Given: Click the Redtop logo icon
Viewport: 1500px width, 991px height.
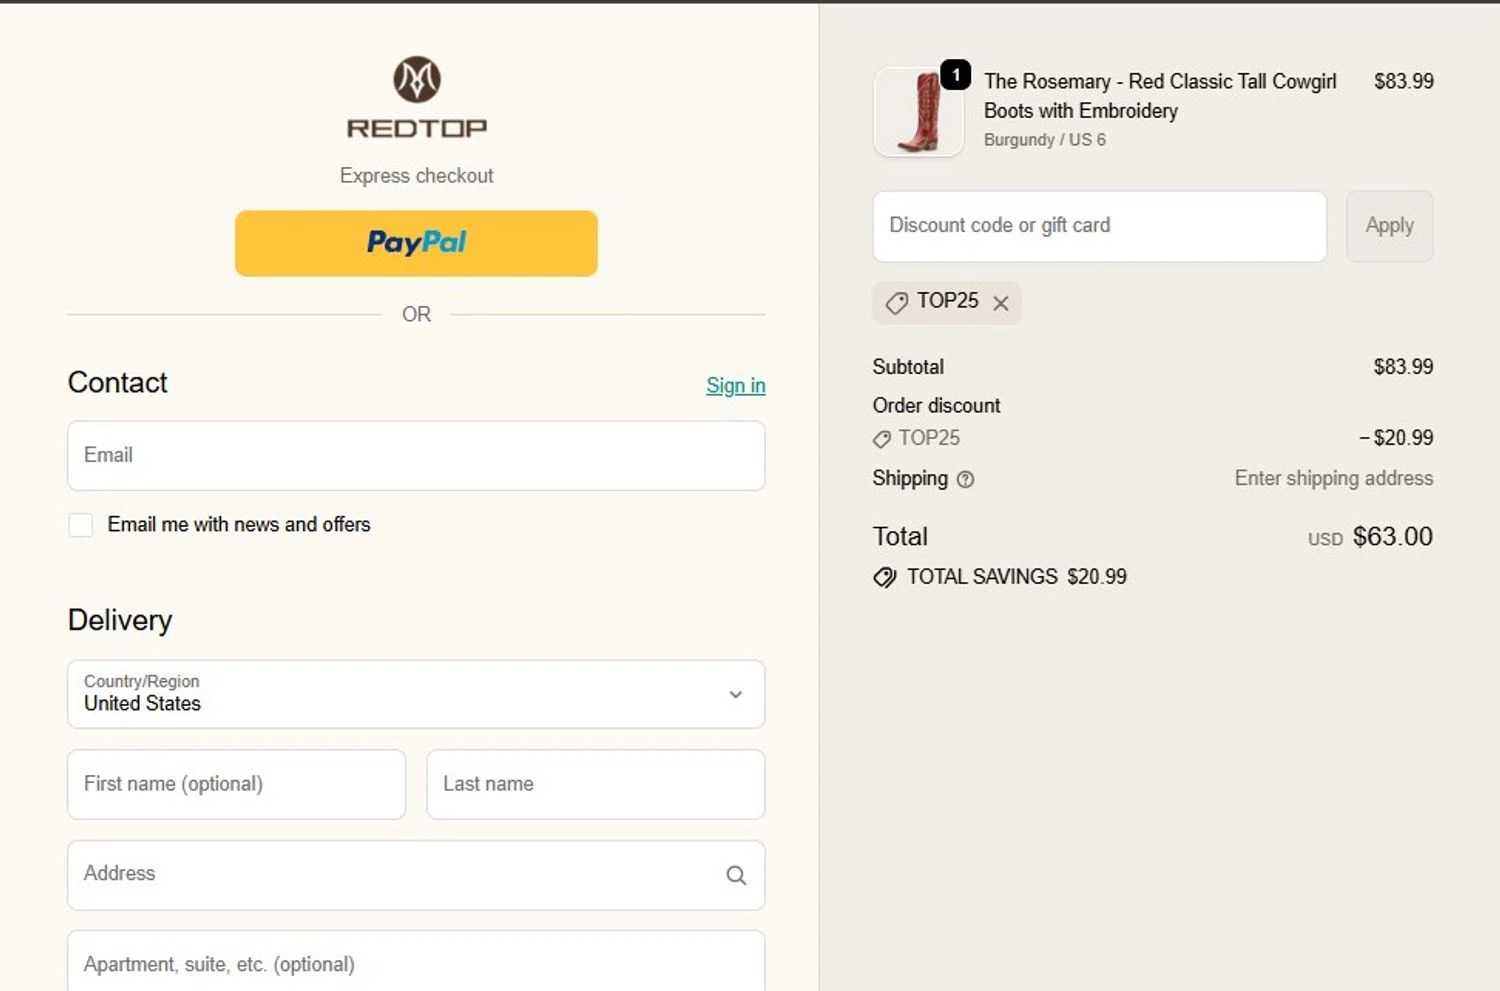Looking at the screenshot, I should pos(416,79).
